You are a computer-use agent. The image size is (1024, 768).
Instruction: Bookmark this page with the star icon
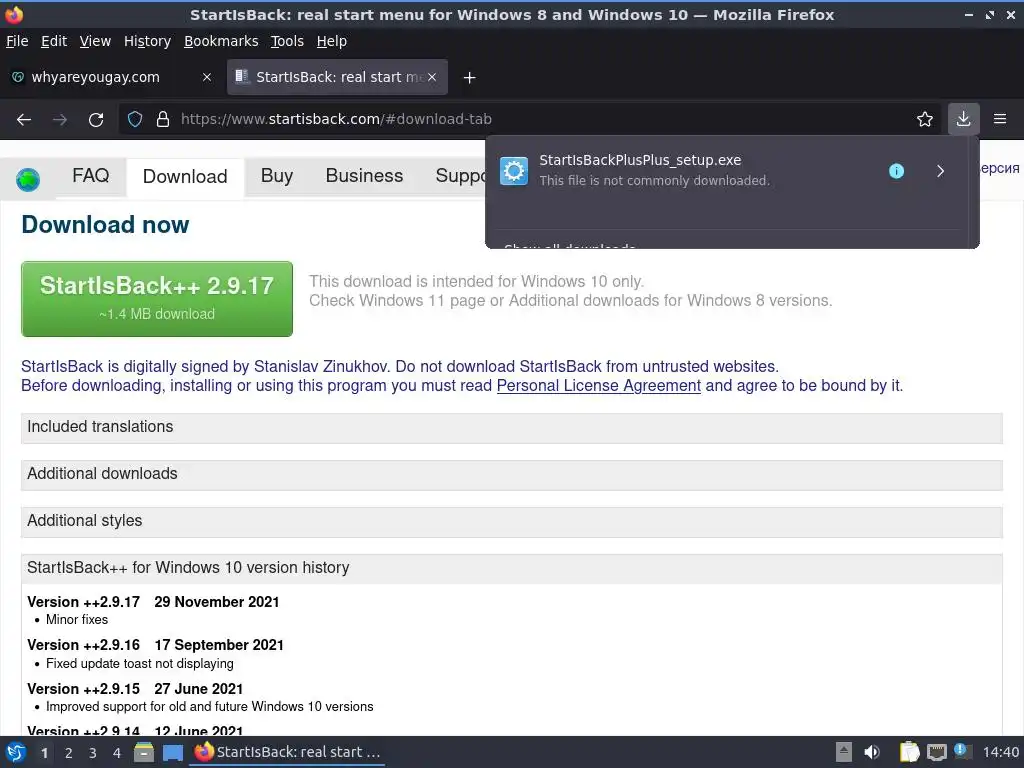924,120
